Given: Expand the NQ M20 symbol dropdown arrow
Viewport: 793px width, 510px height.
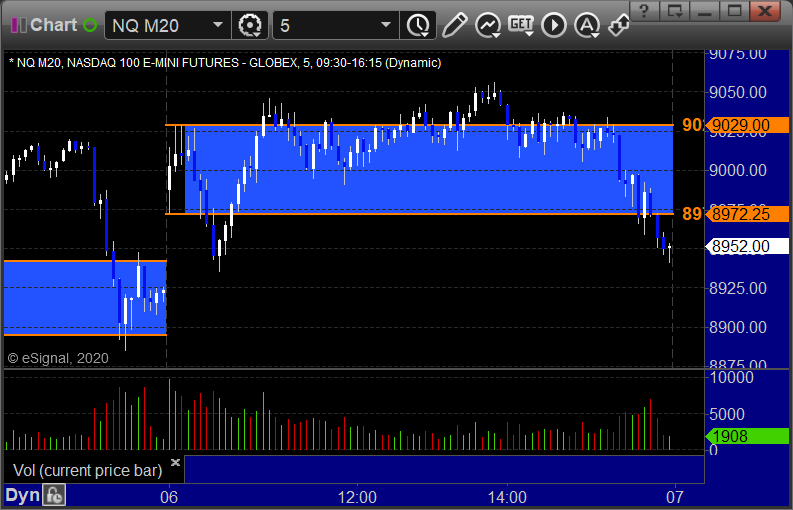Looking at the screenshot, I should tap(218, 25).
